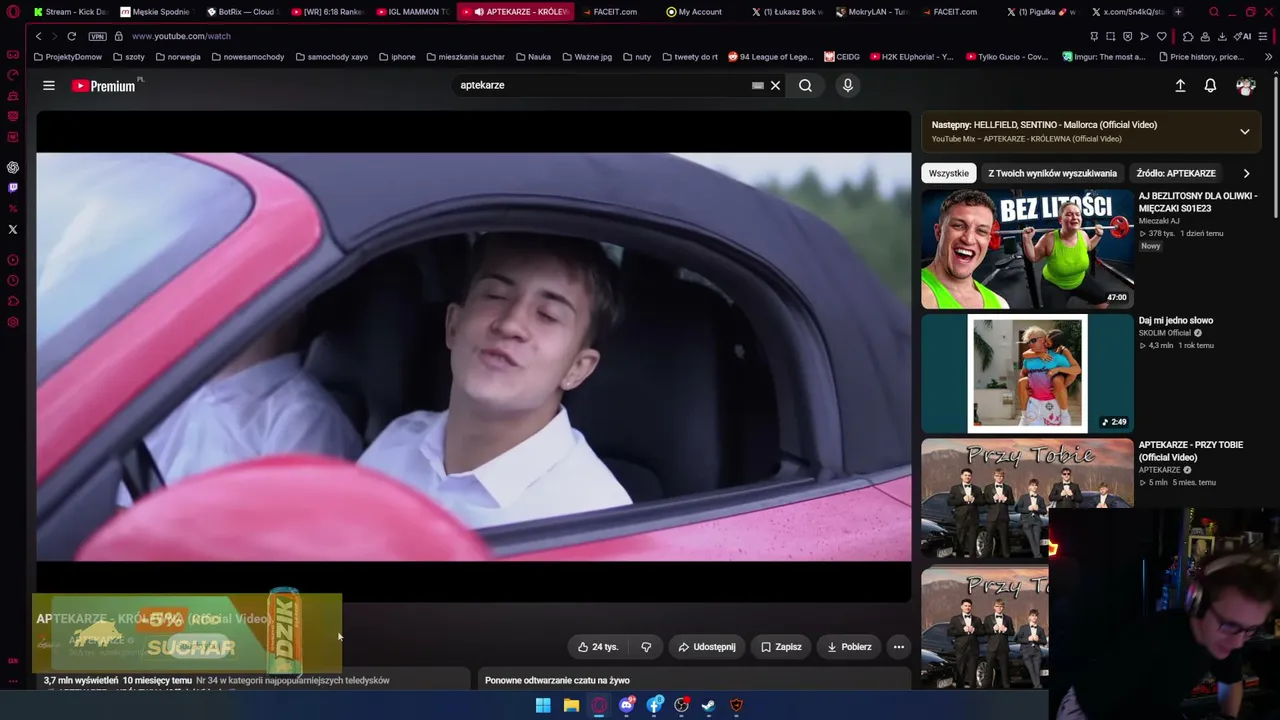
Task: Clear the search box with X
Action: coord(775,86)
